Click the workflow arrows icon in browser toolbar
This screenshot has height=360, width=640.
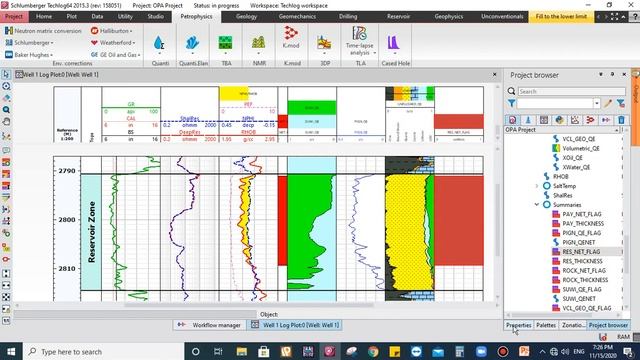[x=606, y=120]
